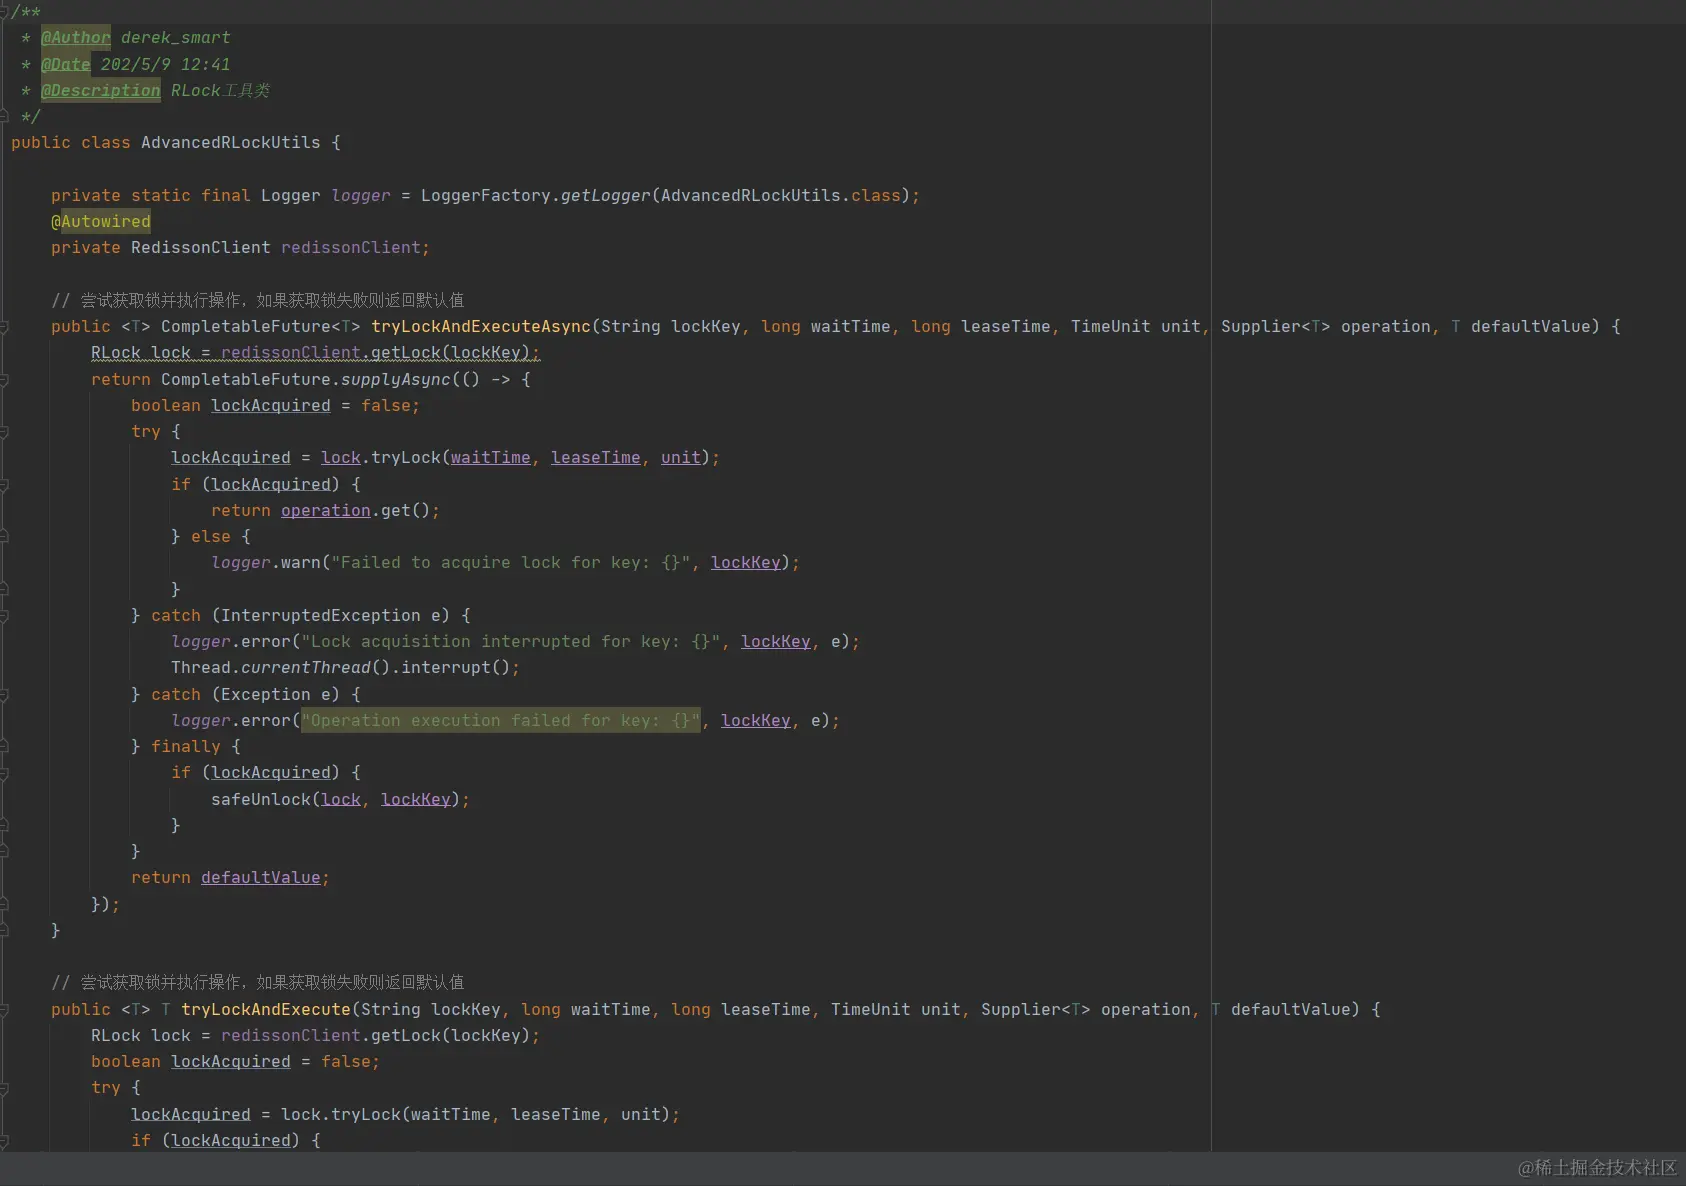Click the author name derek_smart

pos(176,38)
